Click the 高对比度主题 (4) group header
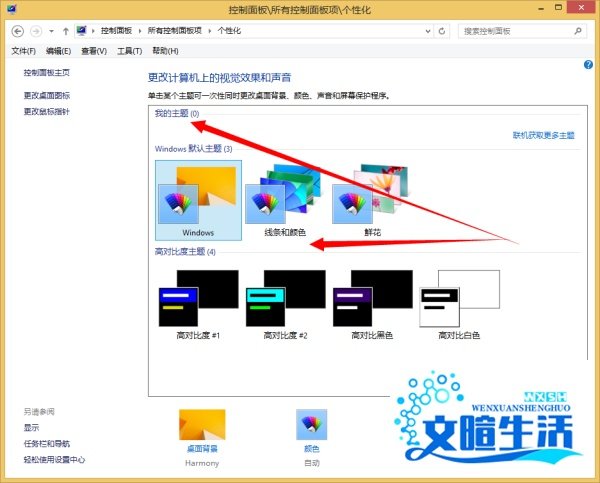The image size is (600, 483). tap(185, 251)
